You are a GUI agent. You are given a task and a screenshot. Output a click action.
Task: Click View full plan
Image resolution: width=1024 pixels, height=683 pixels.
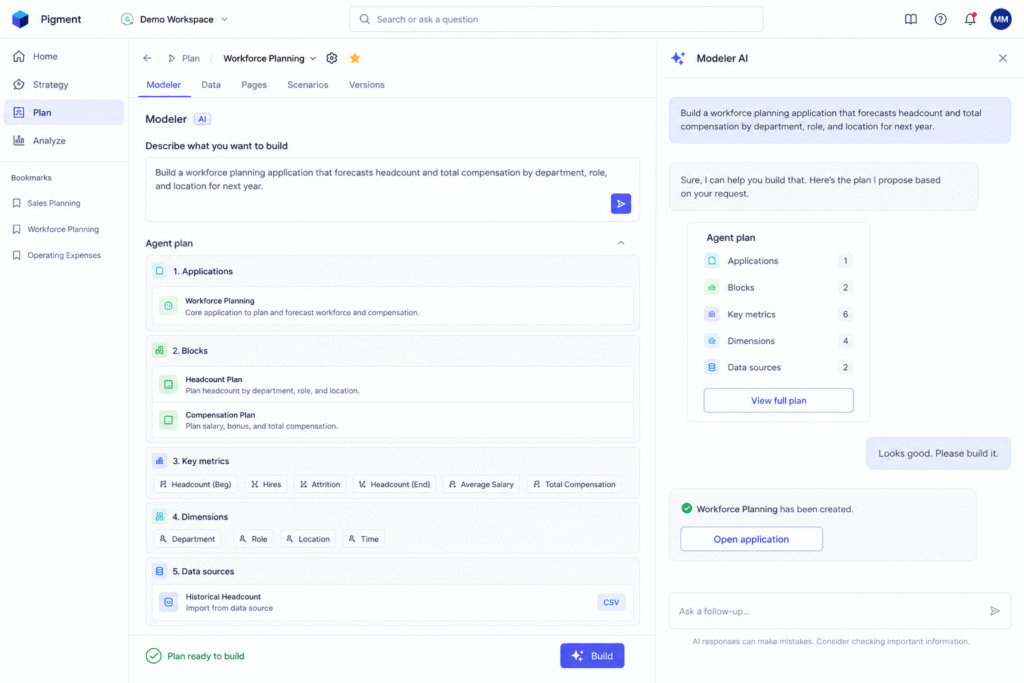tap(778, 400)
